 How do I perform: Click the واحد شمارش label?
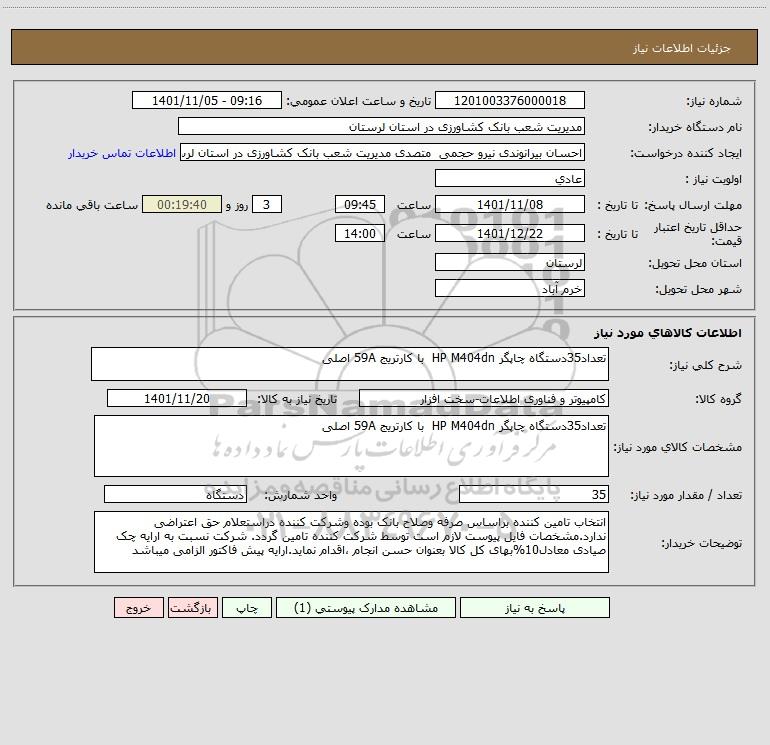click(301, 496)
